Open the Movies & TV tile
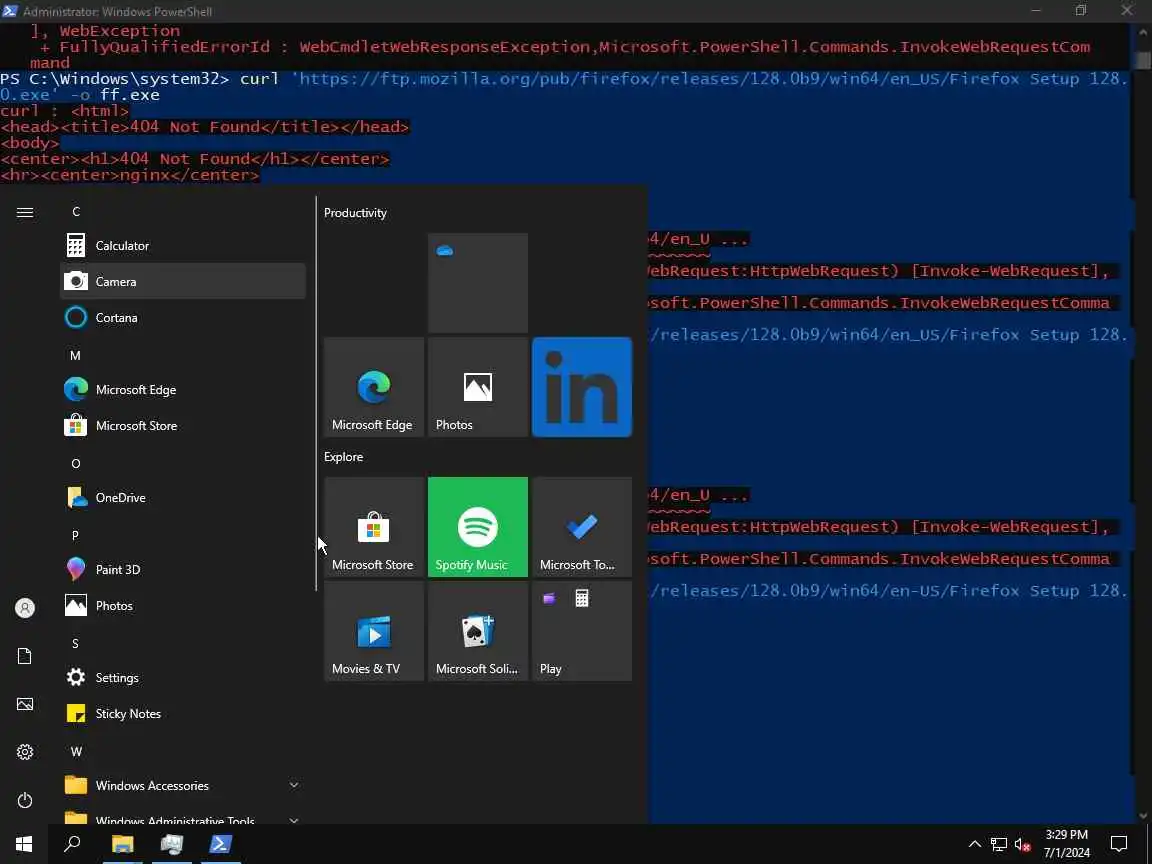The height and width of the screenshot is (864, 1152). pos(374,631)
